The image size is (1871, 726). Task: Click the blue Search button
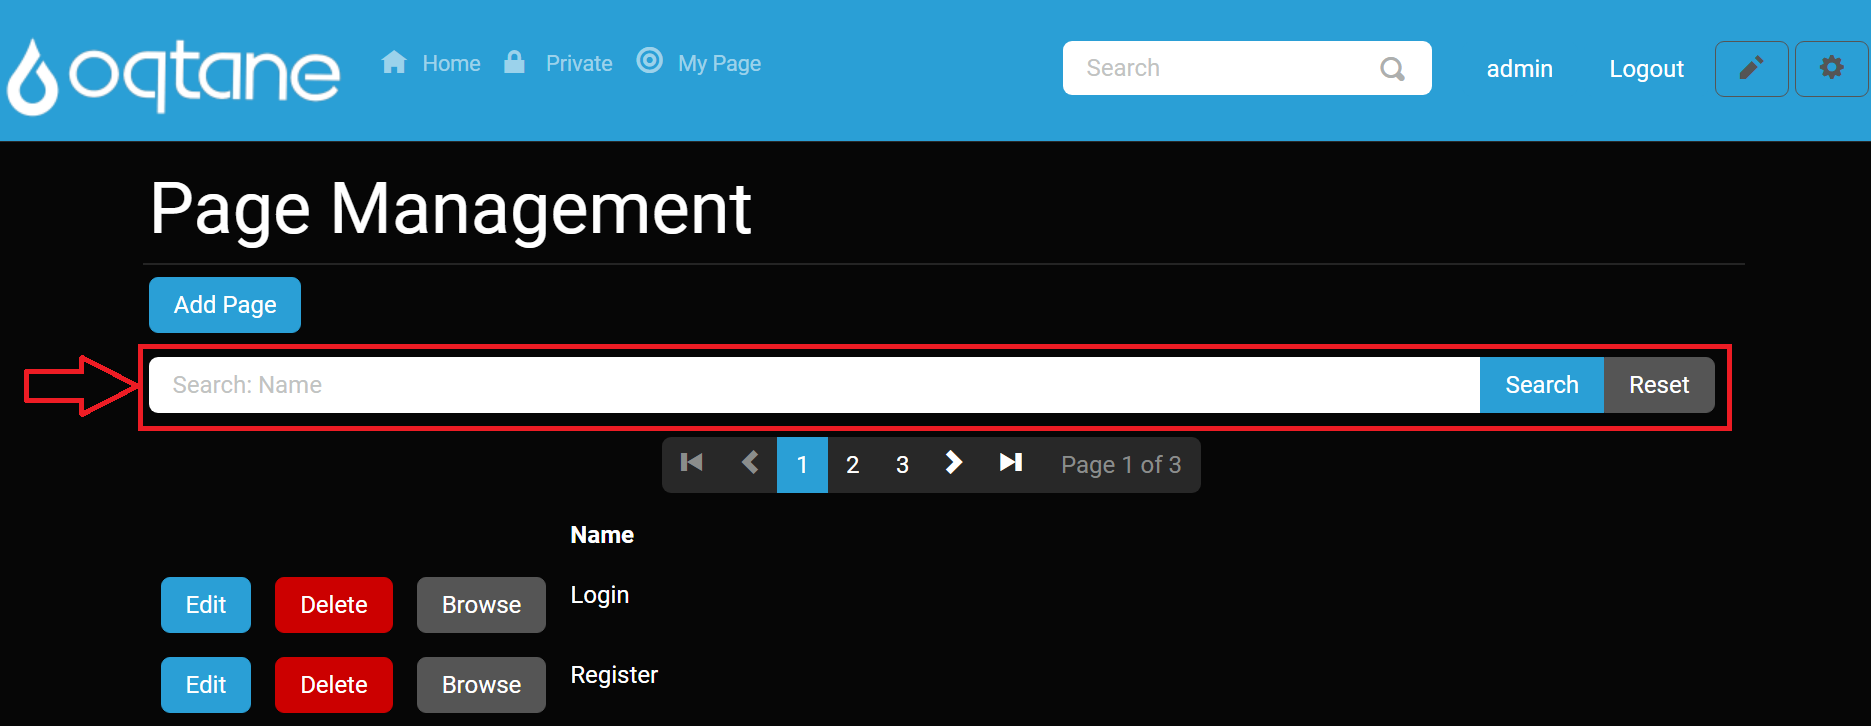[1542, 385]
